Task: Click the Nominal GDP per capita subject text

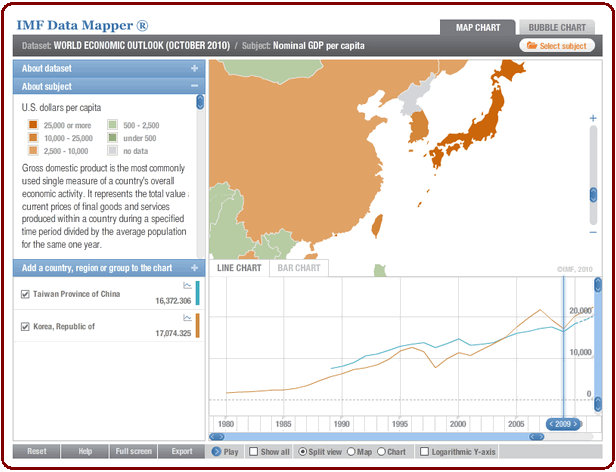Action: (319, 46)
